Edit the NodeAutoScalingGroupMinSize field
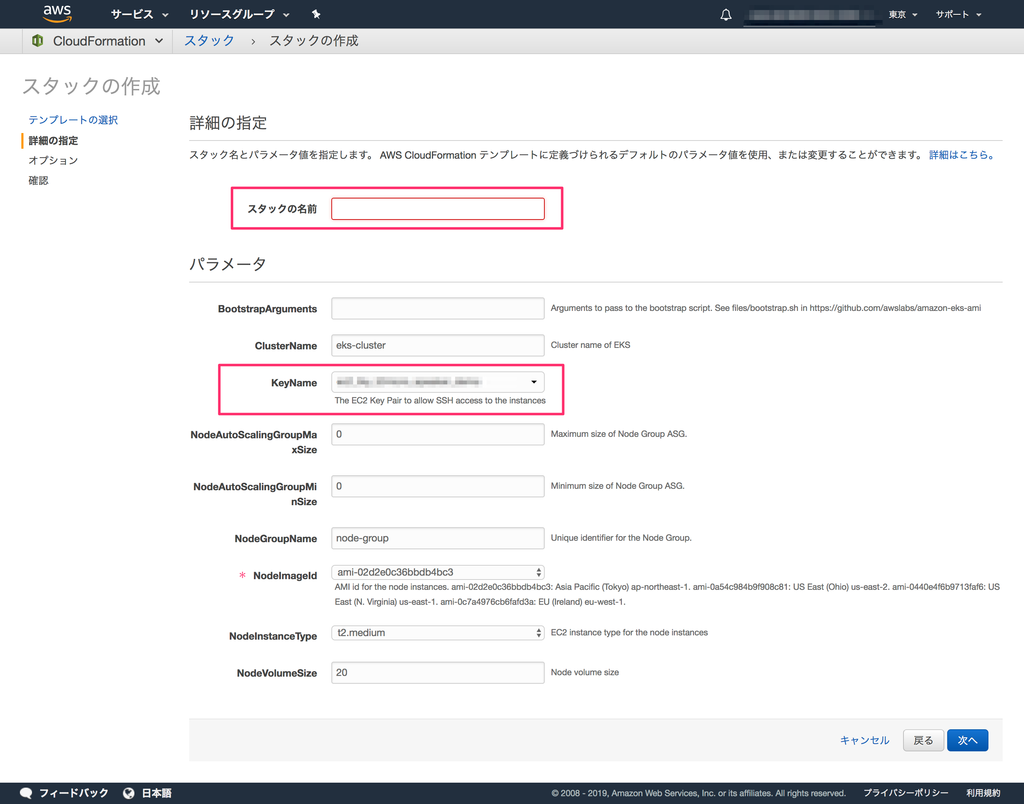This screenshot has width=1024, height=804. (438, 486)
